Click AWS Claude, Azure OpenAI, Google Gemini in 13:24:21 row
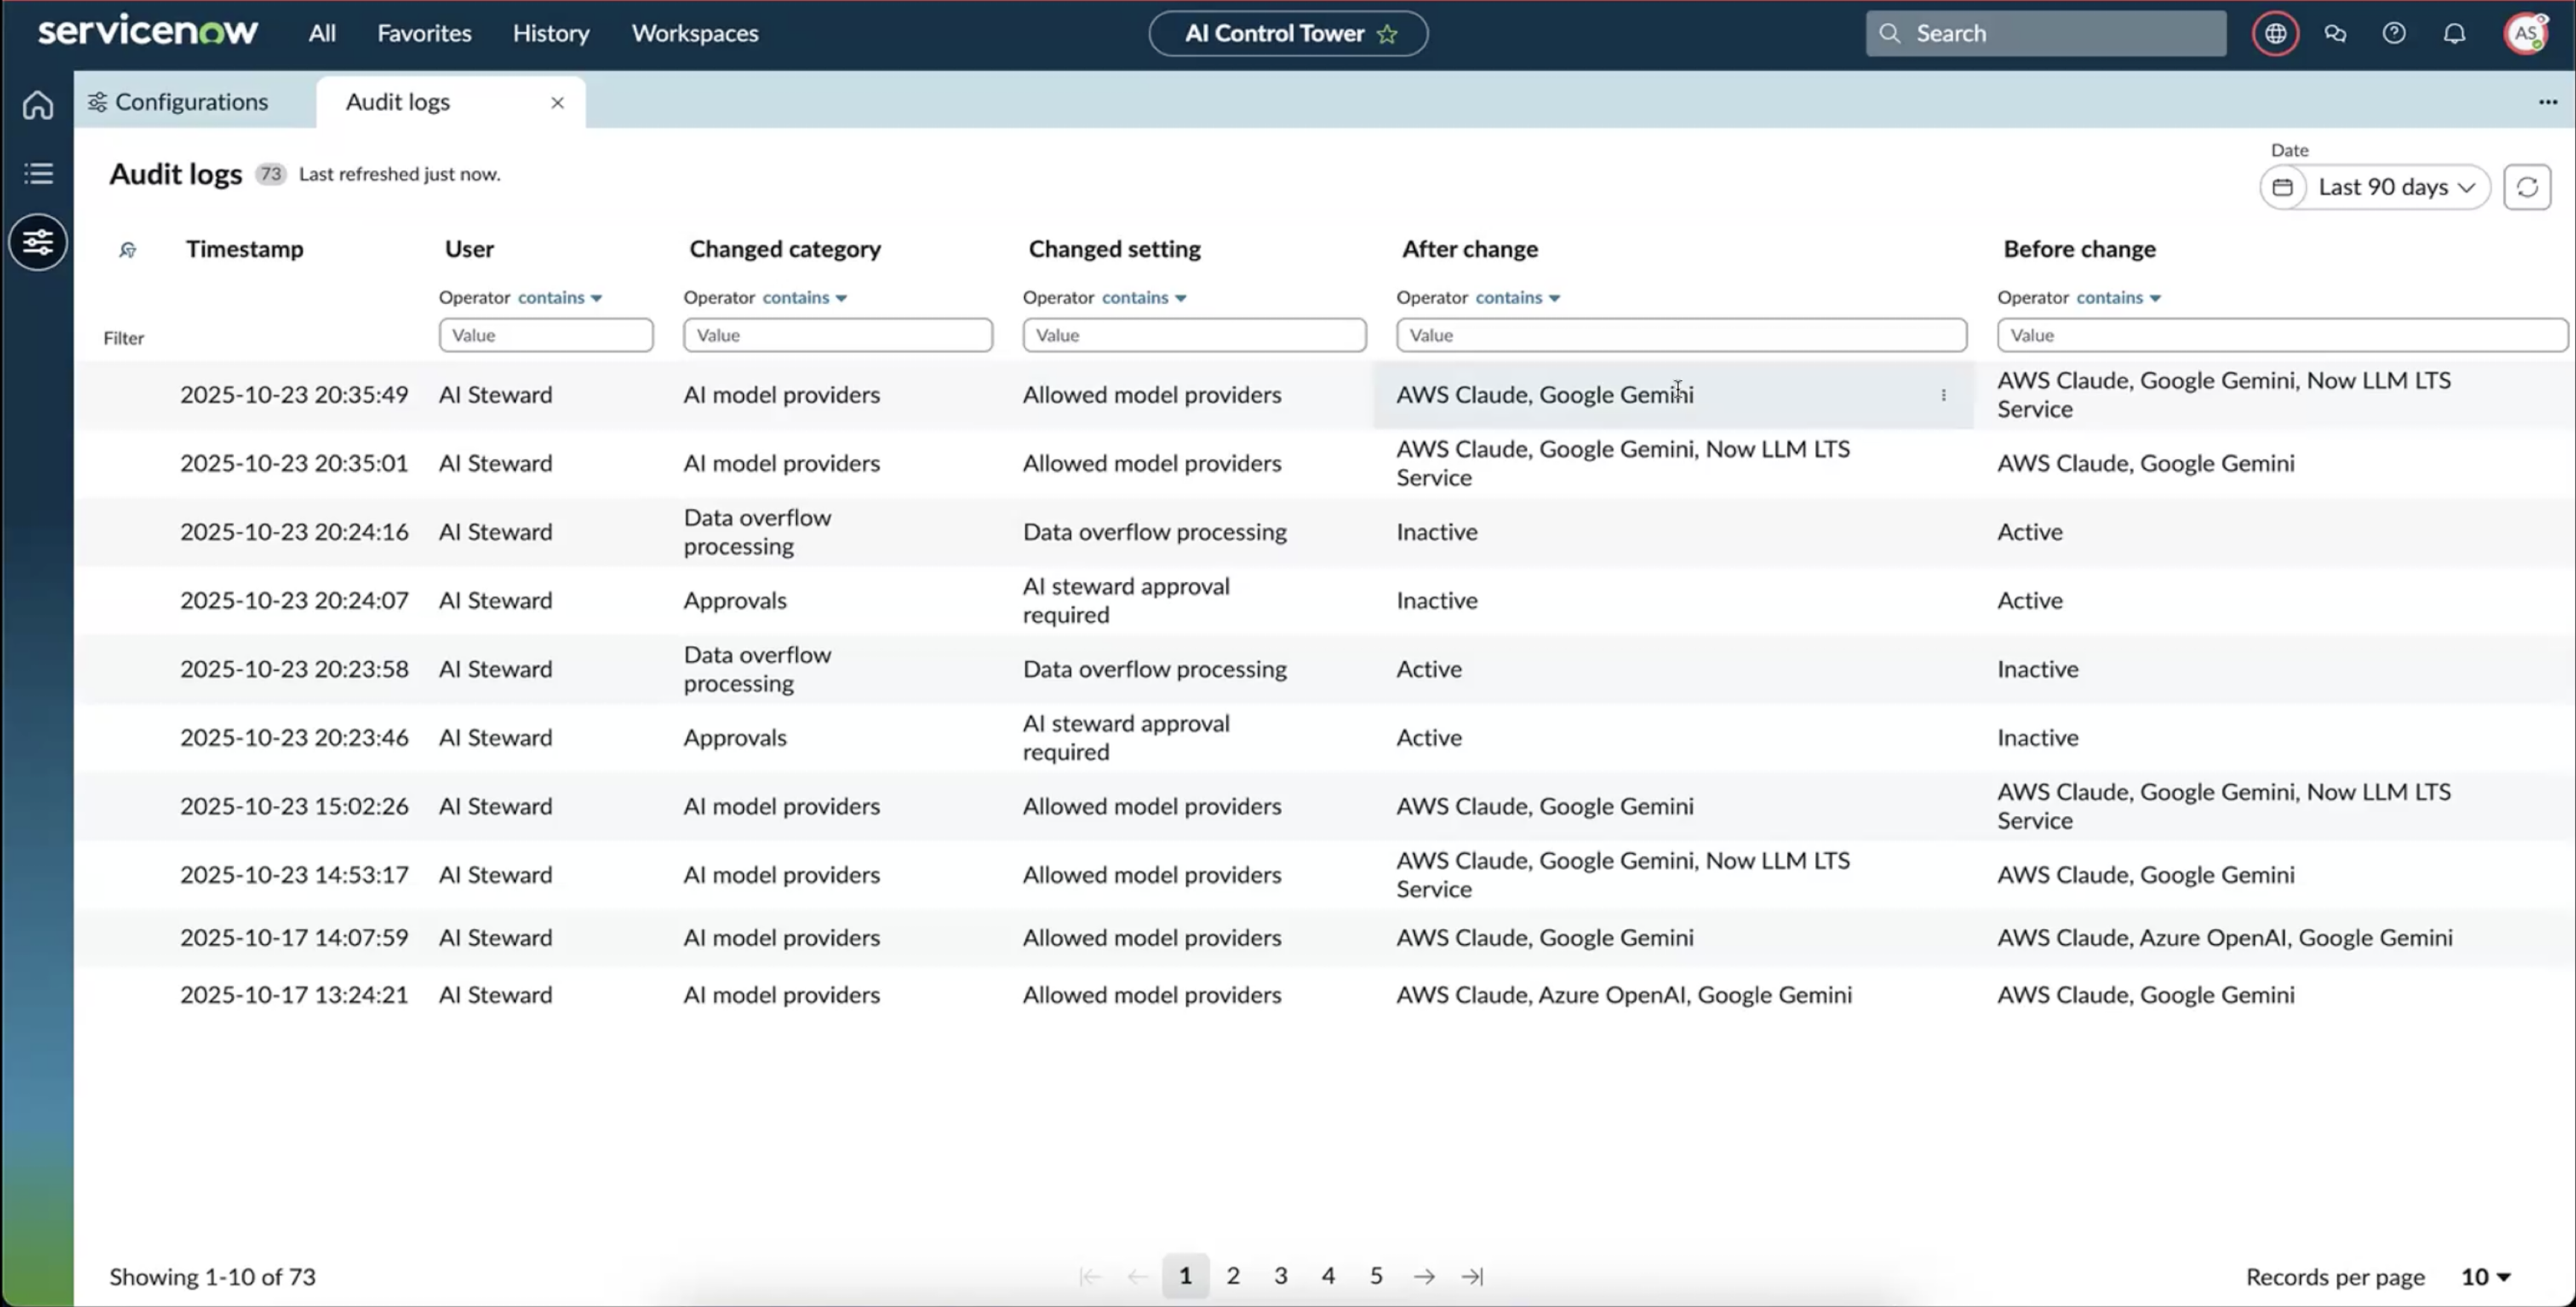Viewport: 2576px width, 1307px height. point(1624,995)
